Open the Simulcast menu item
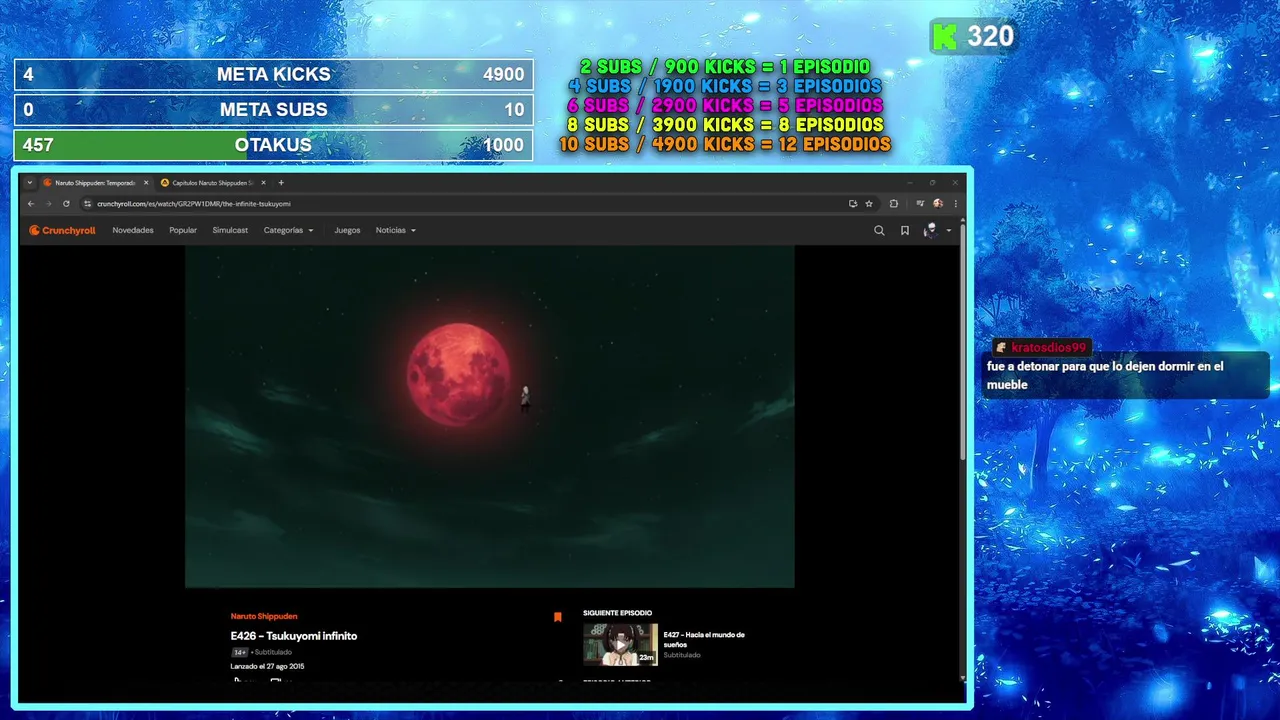This screenshot has height=720, width=1280. click(x=230, y=230)
